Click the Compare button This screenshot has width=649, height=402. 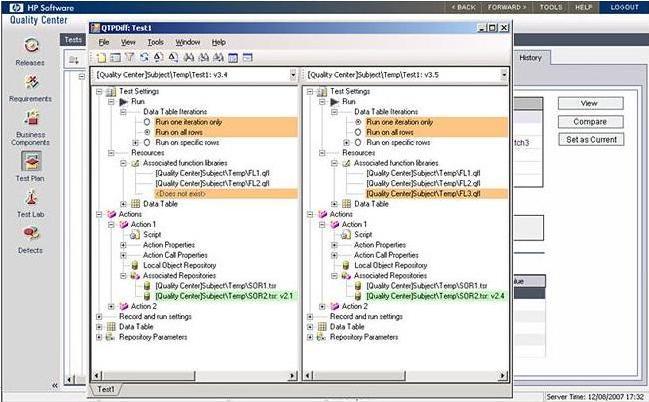pos(590,122)
